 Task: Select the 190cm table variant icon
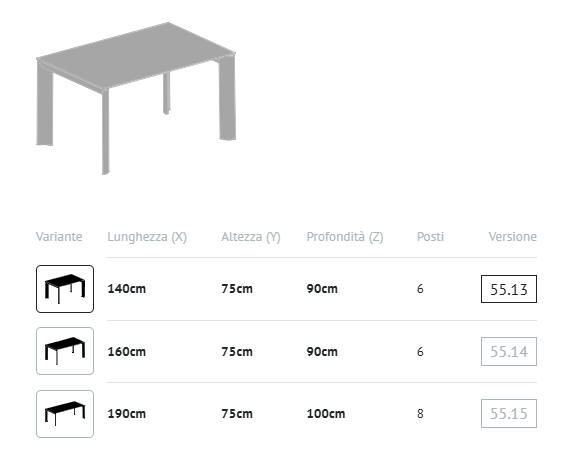65,414
